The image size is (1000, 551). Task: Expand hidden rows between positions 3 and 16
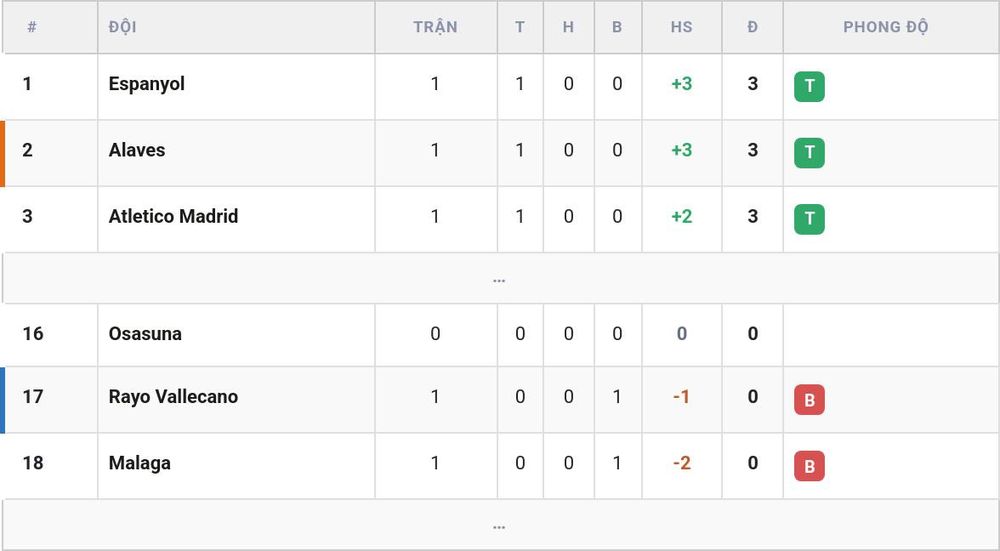[500, 279]
